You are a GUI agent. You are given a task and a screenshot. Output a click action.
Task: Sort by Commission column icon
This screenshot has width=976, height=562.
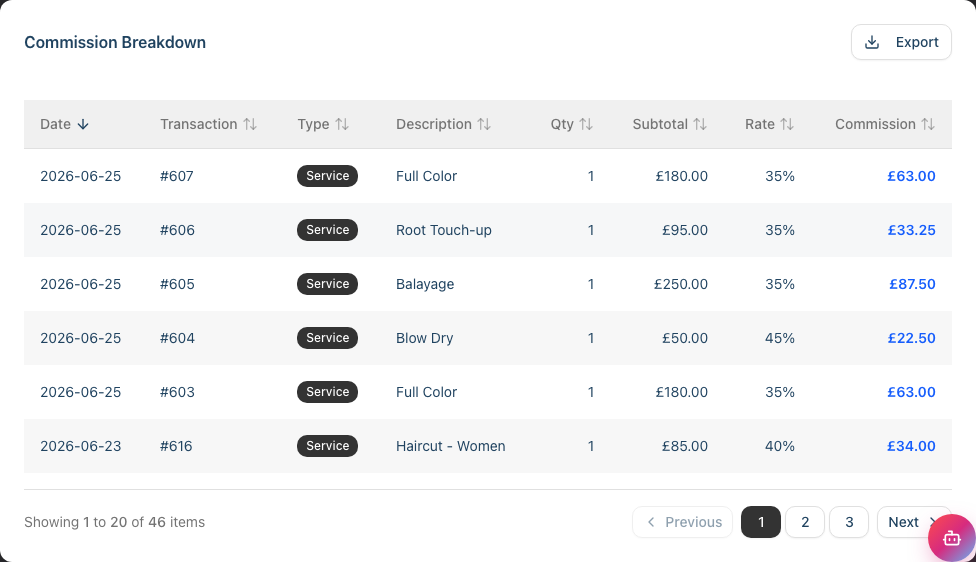pos(927,124)
